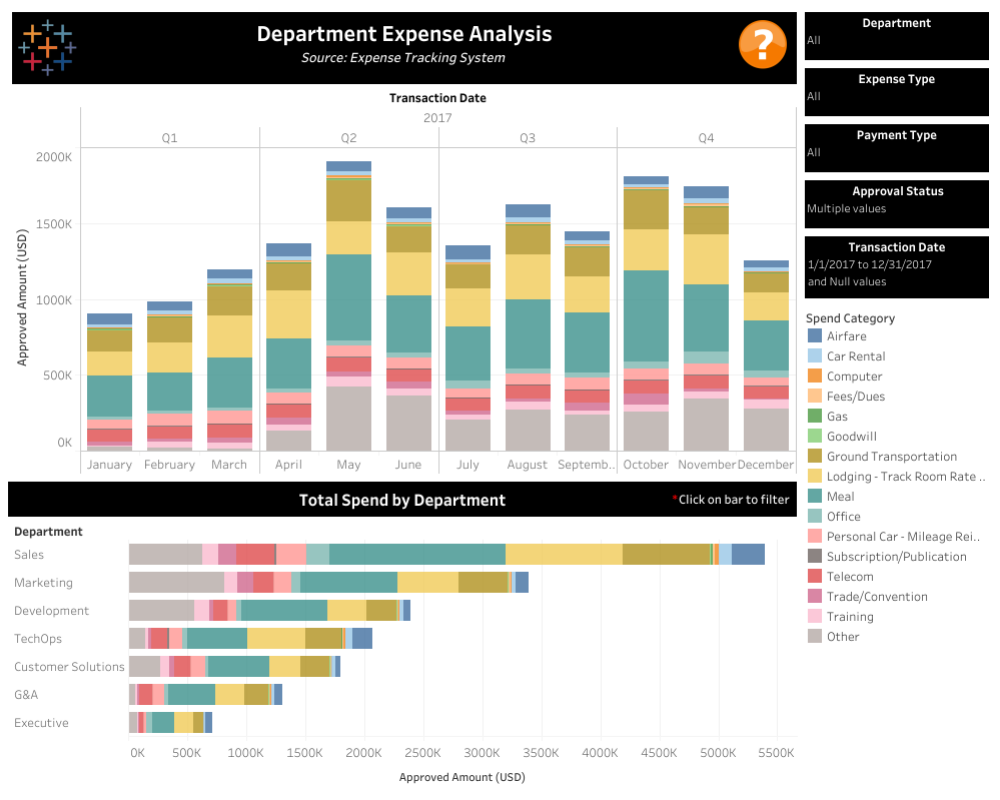Select the Other category legend item
The image size is (1000, 800).
tap(842, 637)
